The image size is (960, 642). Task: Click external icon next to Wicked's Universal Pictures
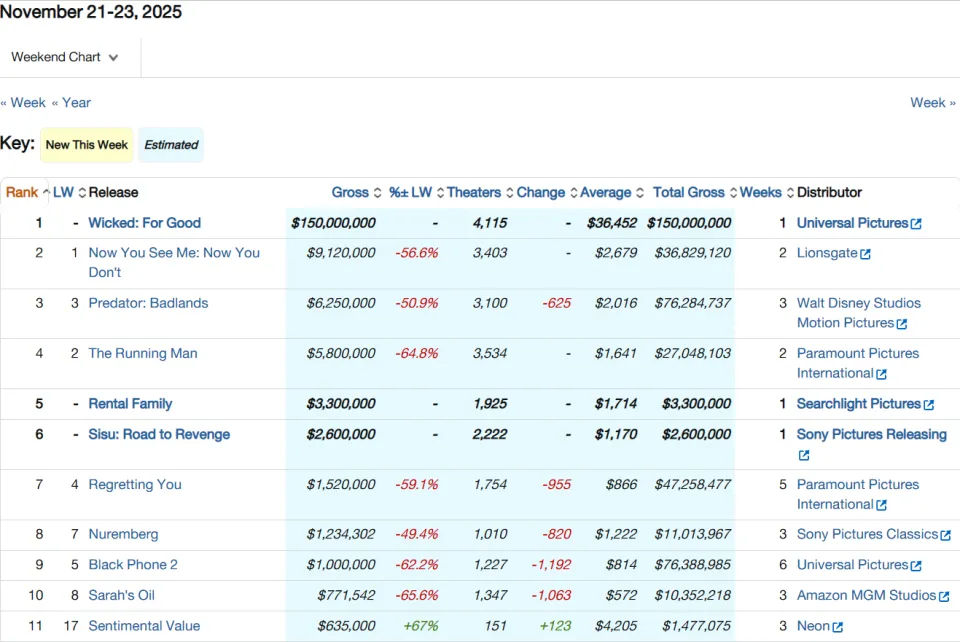click(916, 224)
